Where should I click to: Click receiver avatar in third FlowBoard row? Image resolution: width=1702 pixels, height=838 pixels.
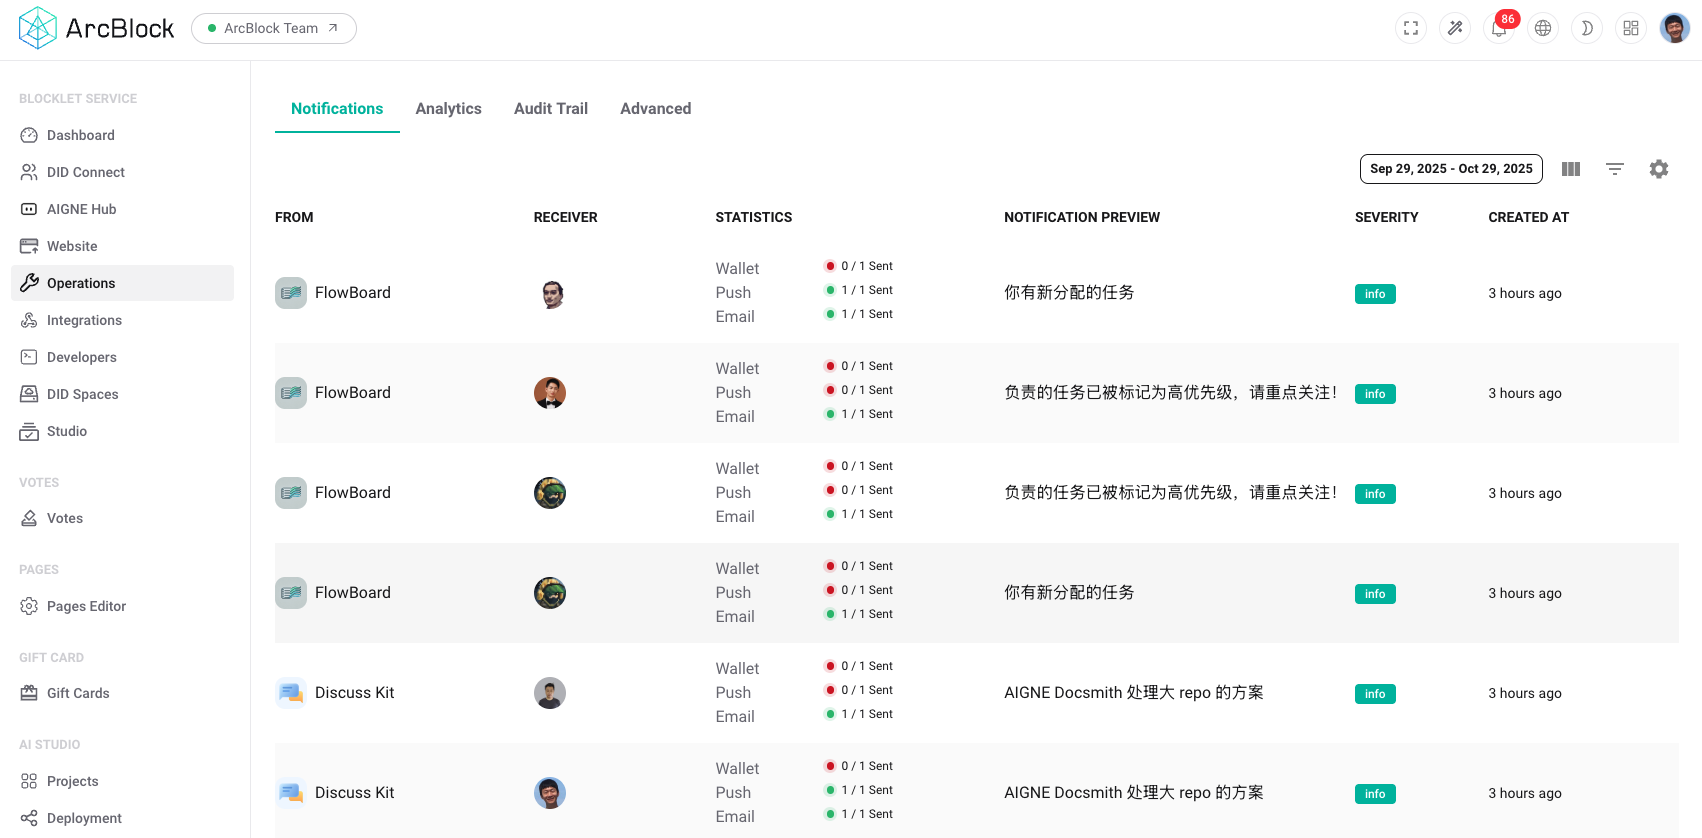coord(550,493)
